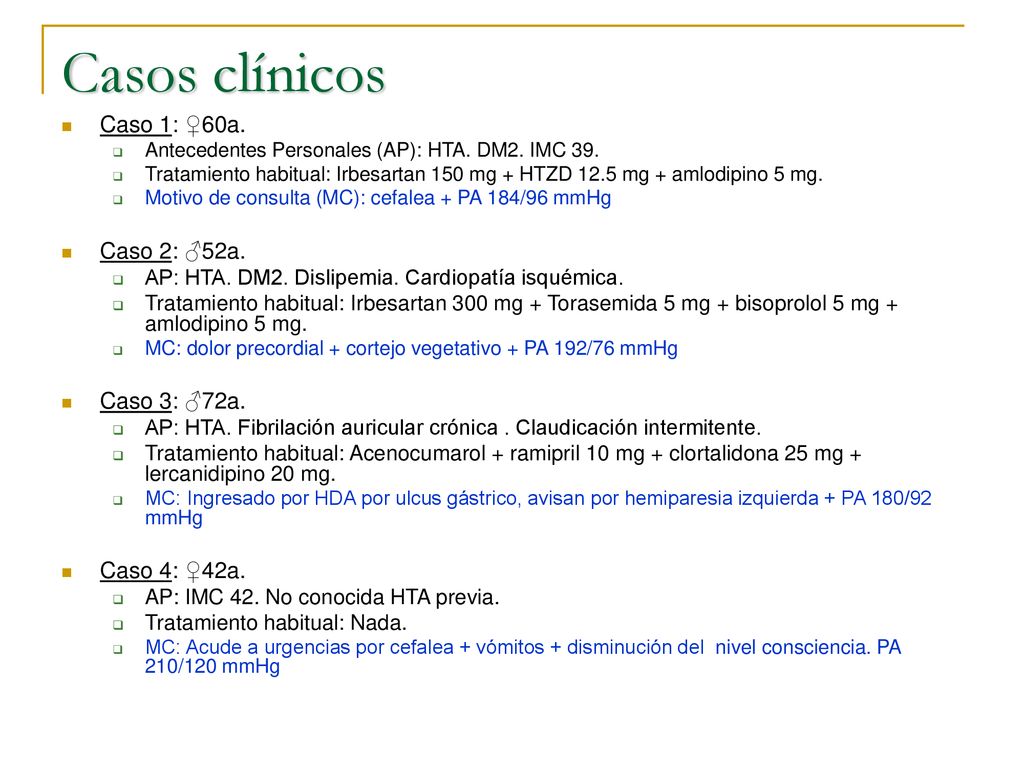Click the 'Caso 1' underlined heading

(135, 125)
